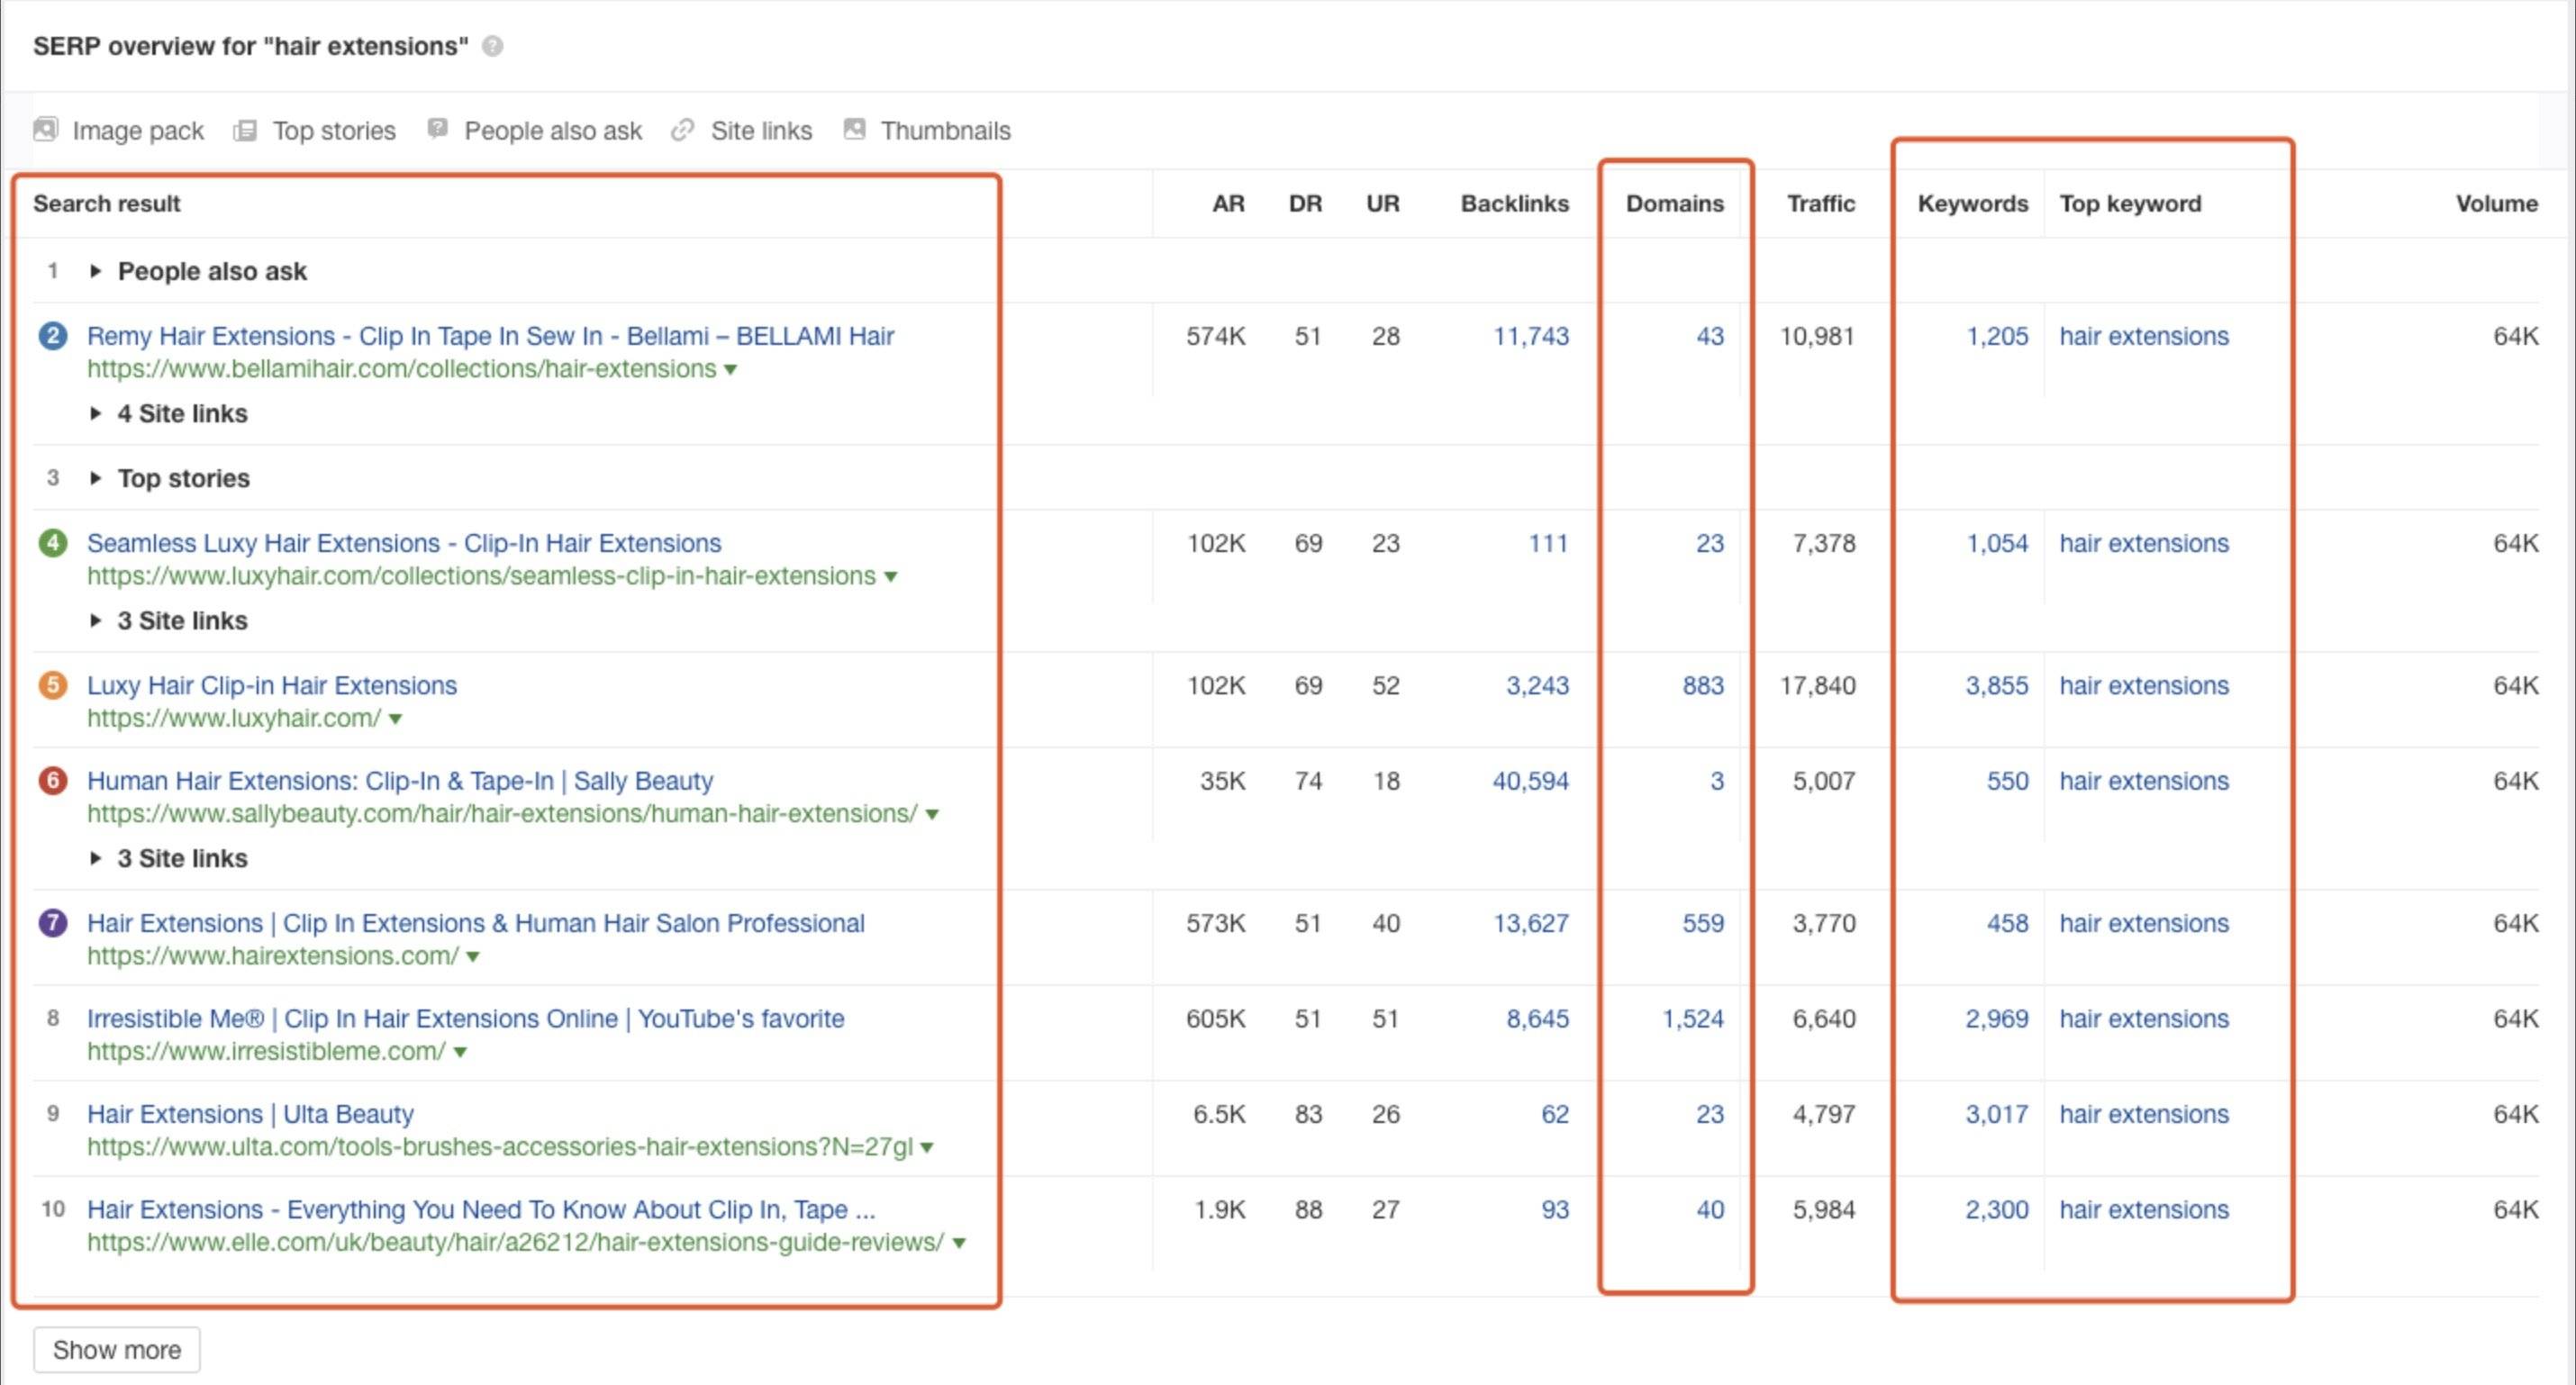Image resolution: width=2576 pixels, height=1385 pixels.
Task: Click the Top stories feature label
Action: (x=334, y=131)
